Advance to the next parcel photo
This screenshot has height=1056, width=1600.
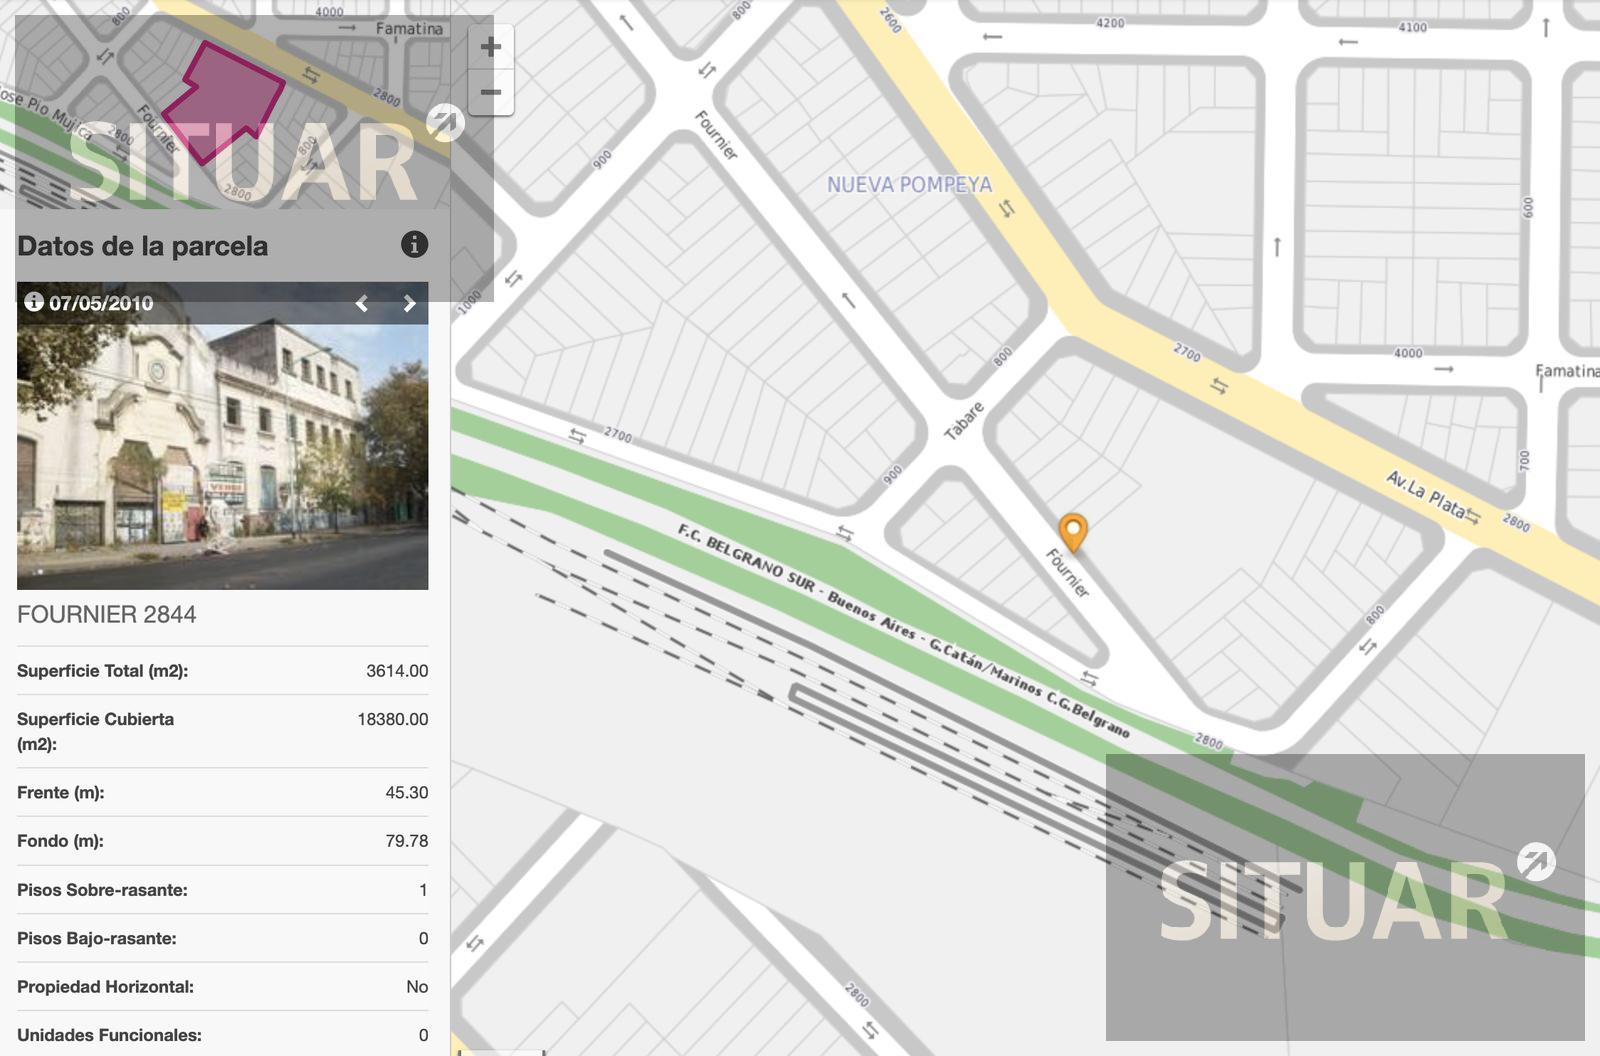[409, 304]
